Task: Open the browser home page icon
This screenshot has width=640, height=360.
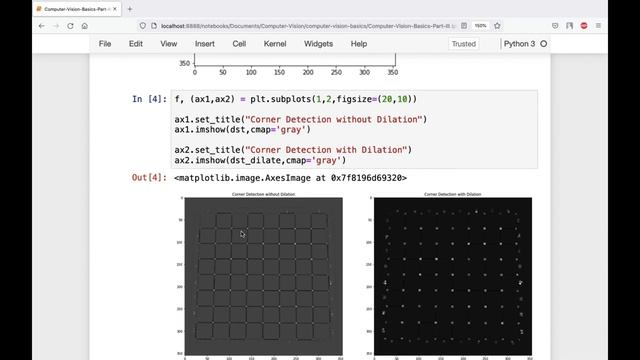Action: click(x=84, y=26)
